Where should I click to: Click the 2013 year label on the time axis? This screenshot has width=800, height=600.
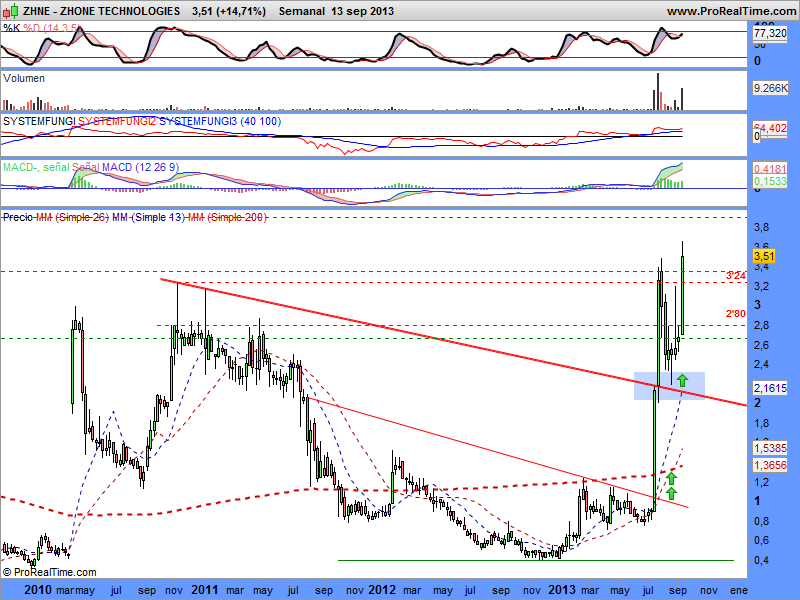(x=562, y=590)
